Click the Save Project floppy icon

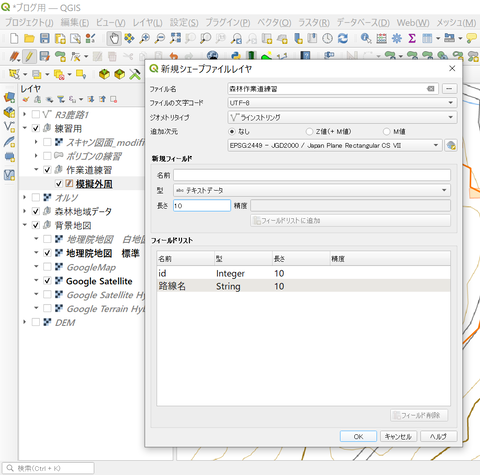pos(45,38)
